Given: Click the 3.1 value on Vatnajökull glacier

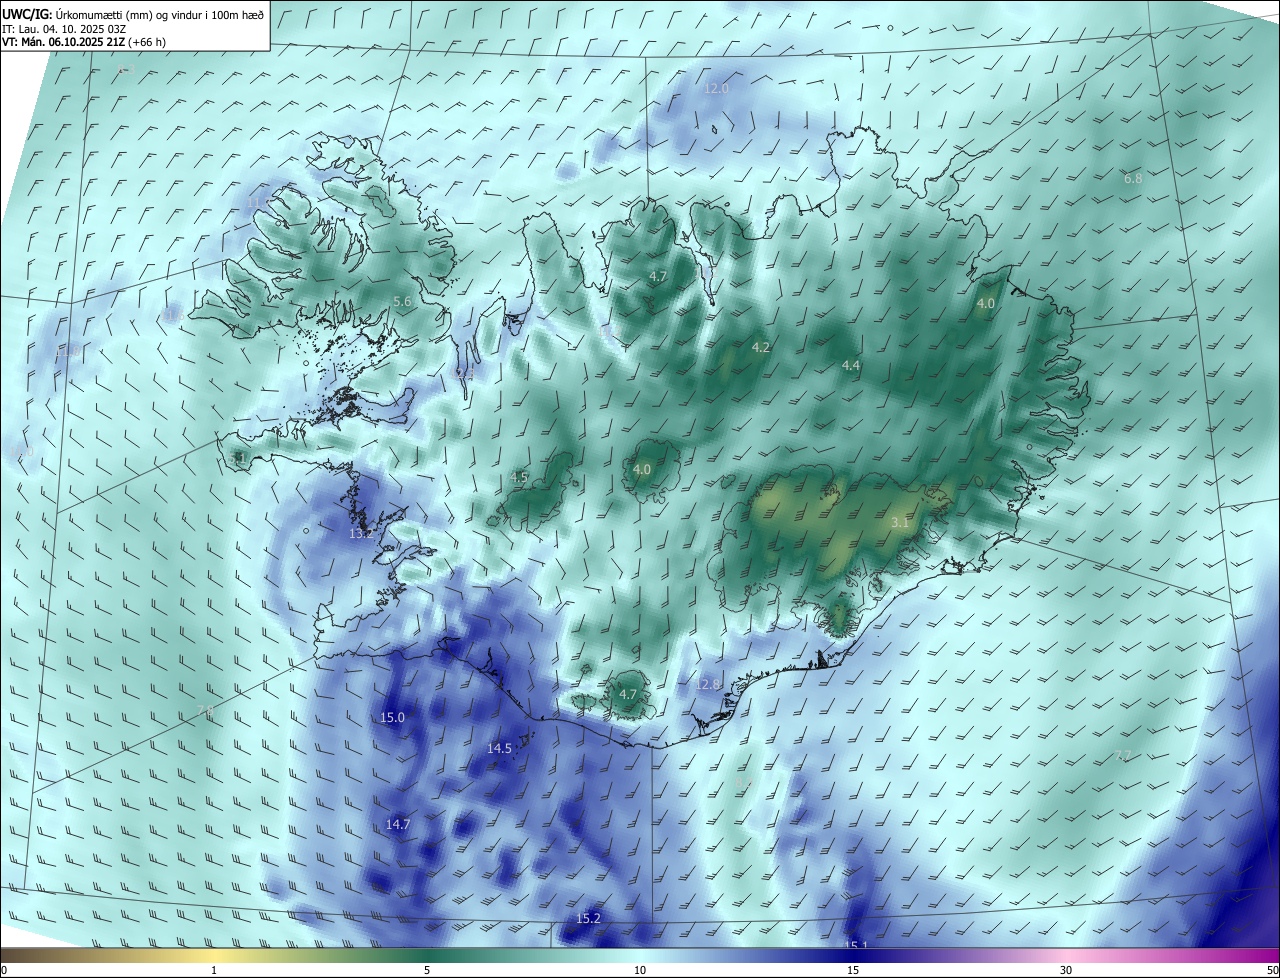Looking at the screenshot, I should tap(900, 523).
